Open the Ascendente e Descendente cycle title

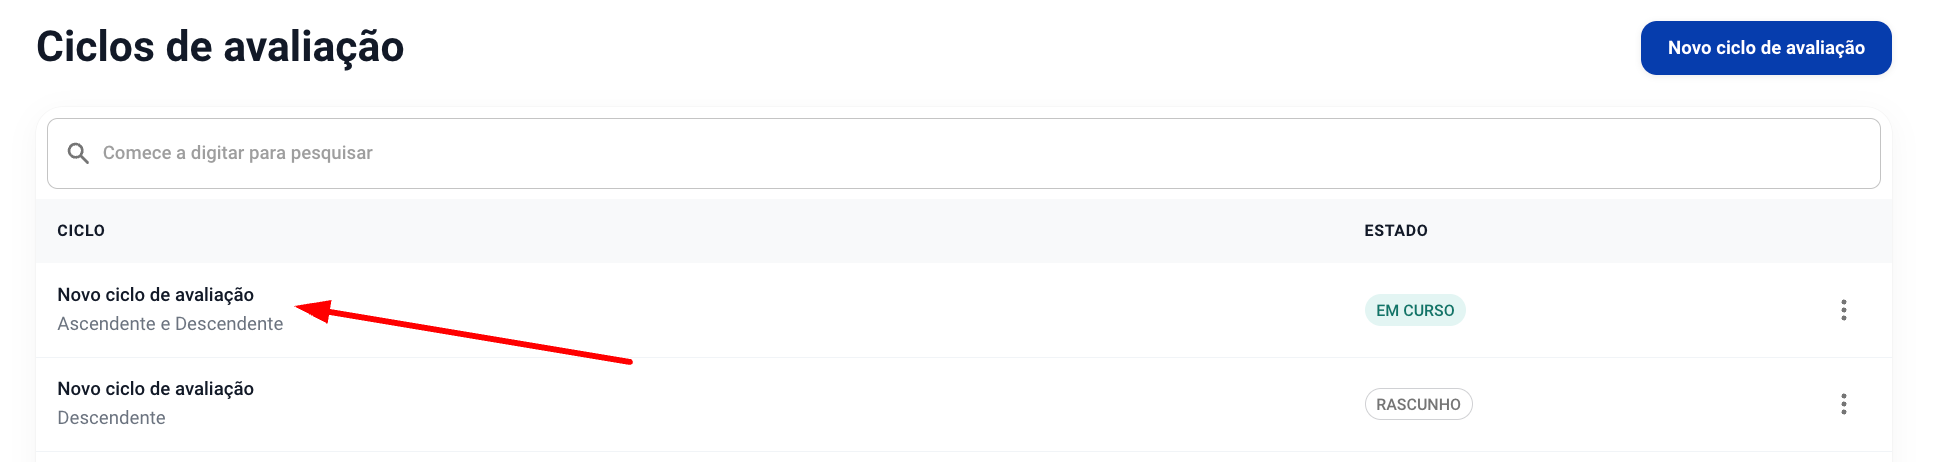[156, 295]
